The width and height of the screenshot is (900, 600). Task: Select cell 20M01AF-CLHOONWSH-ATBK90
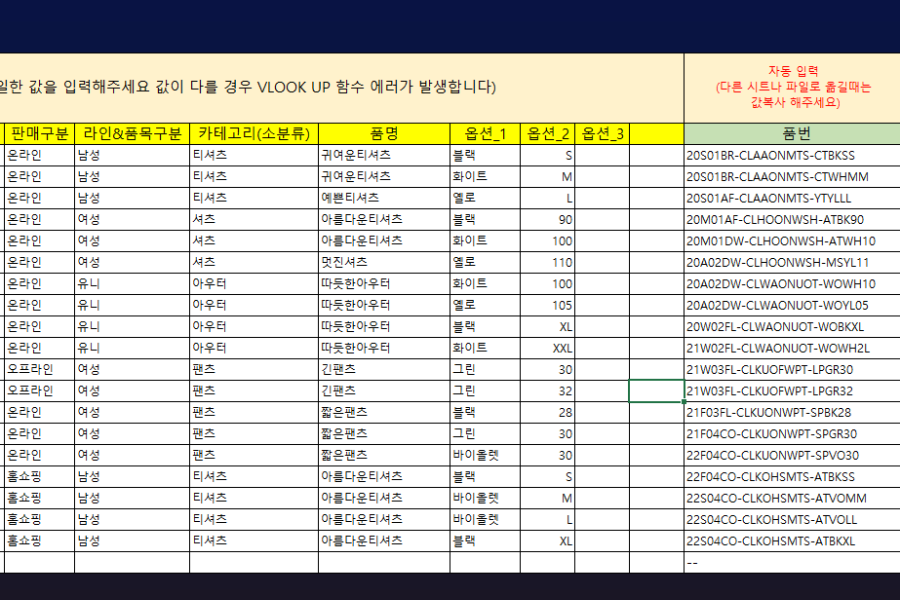[x=793, y=220]
